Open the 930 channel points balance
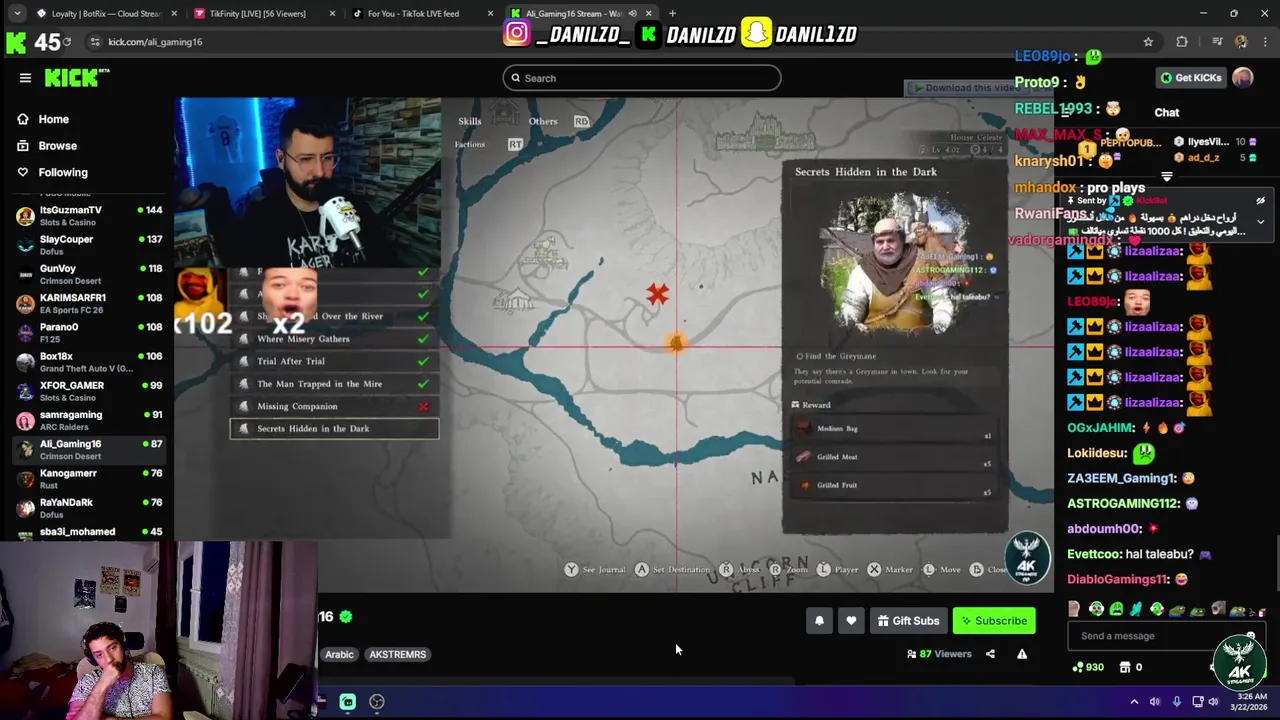This screenshot has height=720, width=1280. (x=1088, y=667)
